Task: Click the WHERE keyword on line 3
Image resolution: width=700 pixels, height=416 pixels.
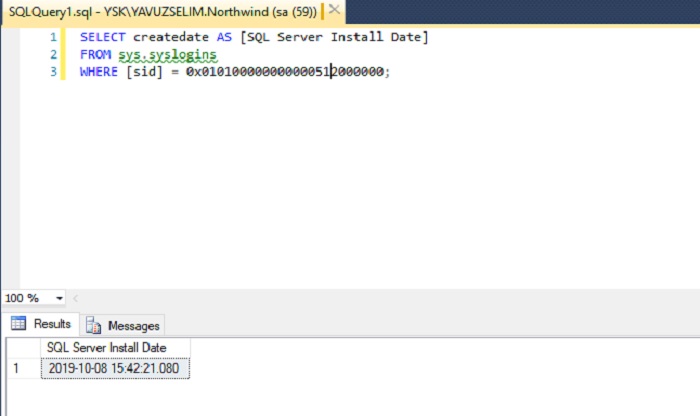Action: [x=99, y=72]
